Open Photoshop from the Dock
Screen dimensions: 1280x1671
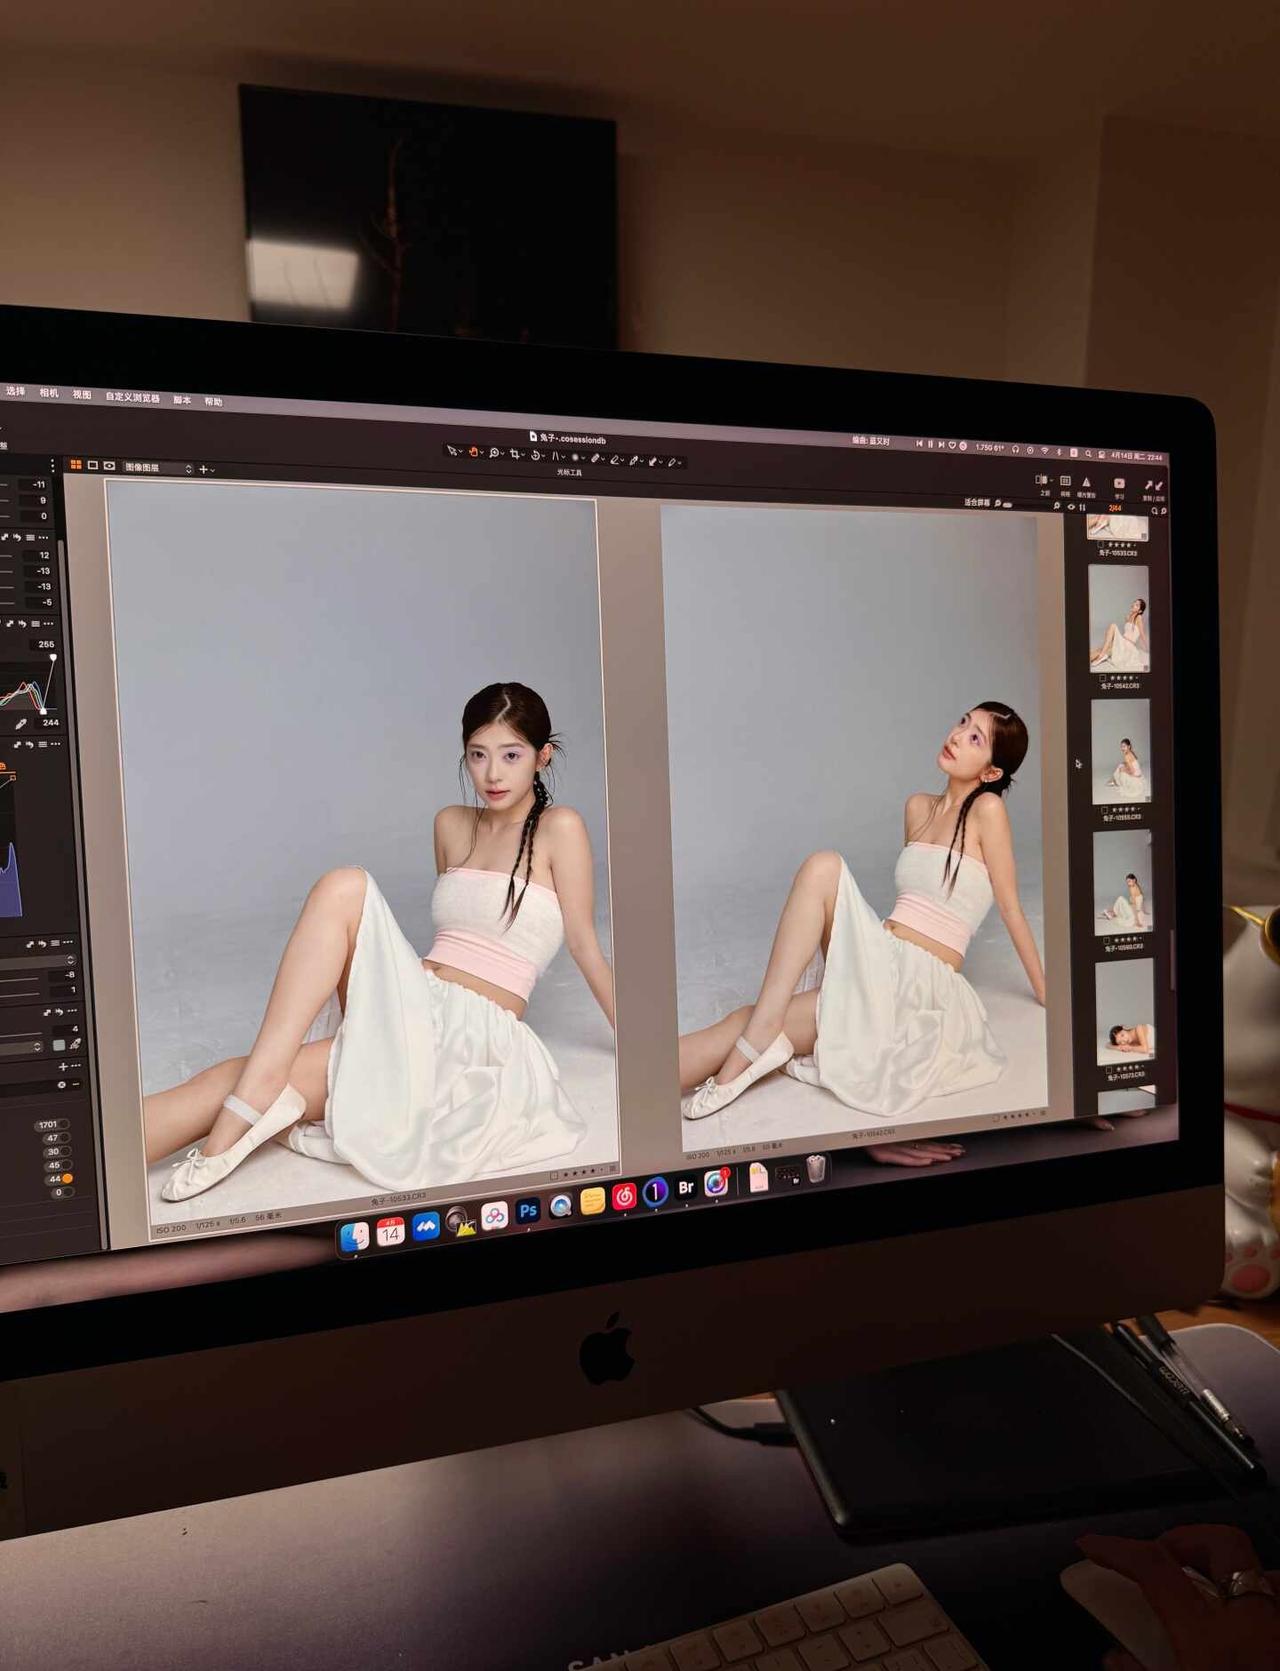(x=528, y=1210)
